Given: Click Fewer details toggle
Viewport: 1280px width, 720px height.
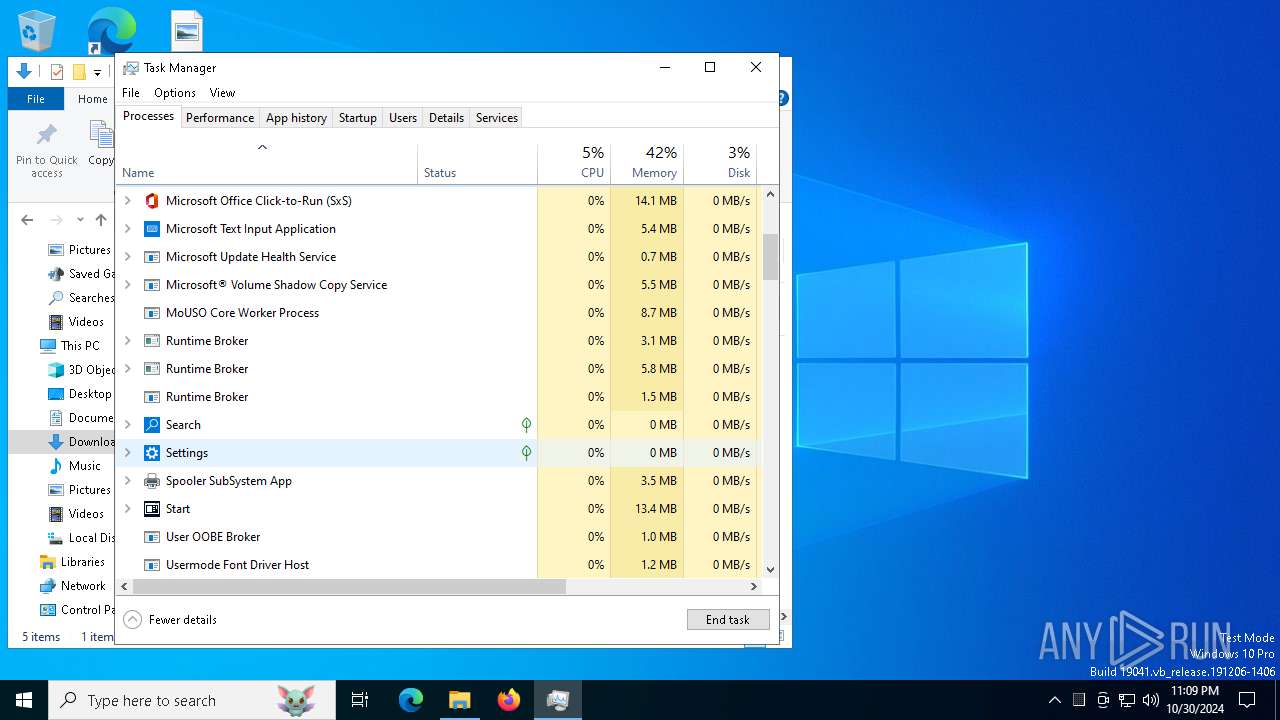Looking at the screenshot, I should click(x=170, y=620).
